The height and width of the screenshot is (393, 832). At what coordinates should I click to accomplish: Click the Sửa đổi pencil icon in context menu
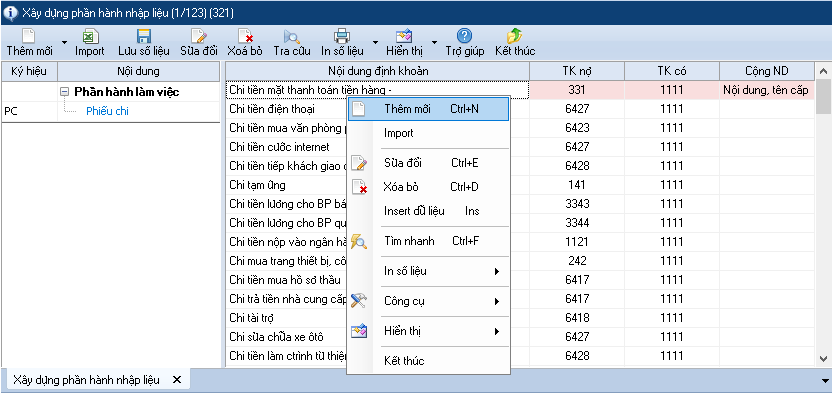[359, 163]
